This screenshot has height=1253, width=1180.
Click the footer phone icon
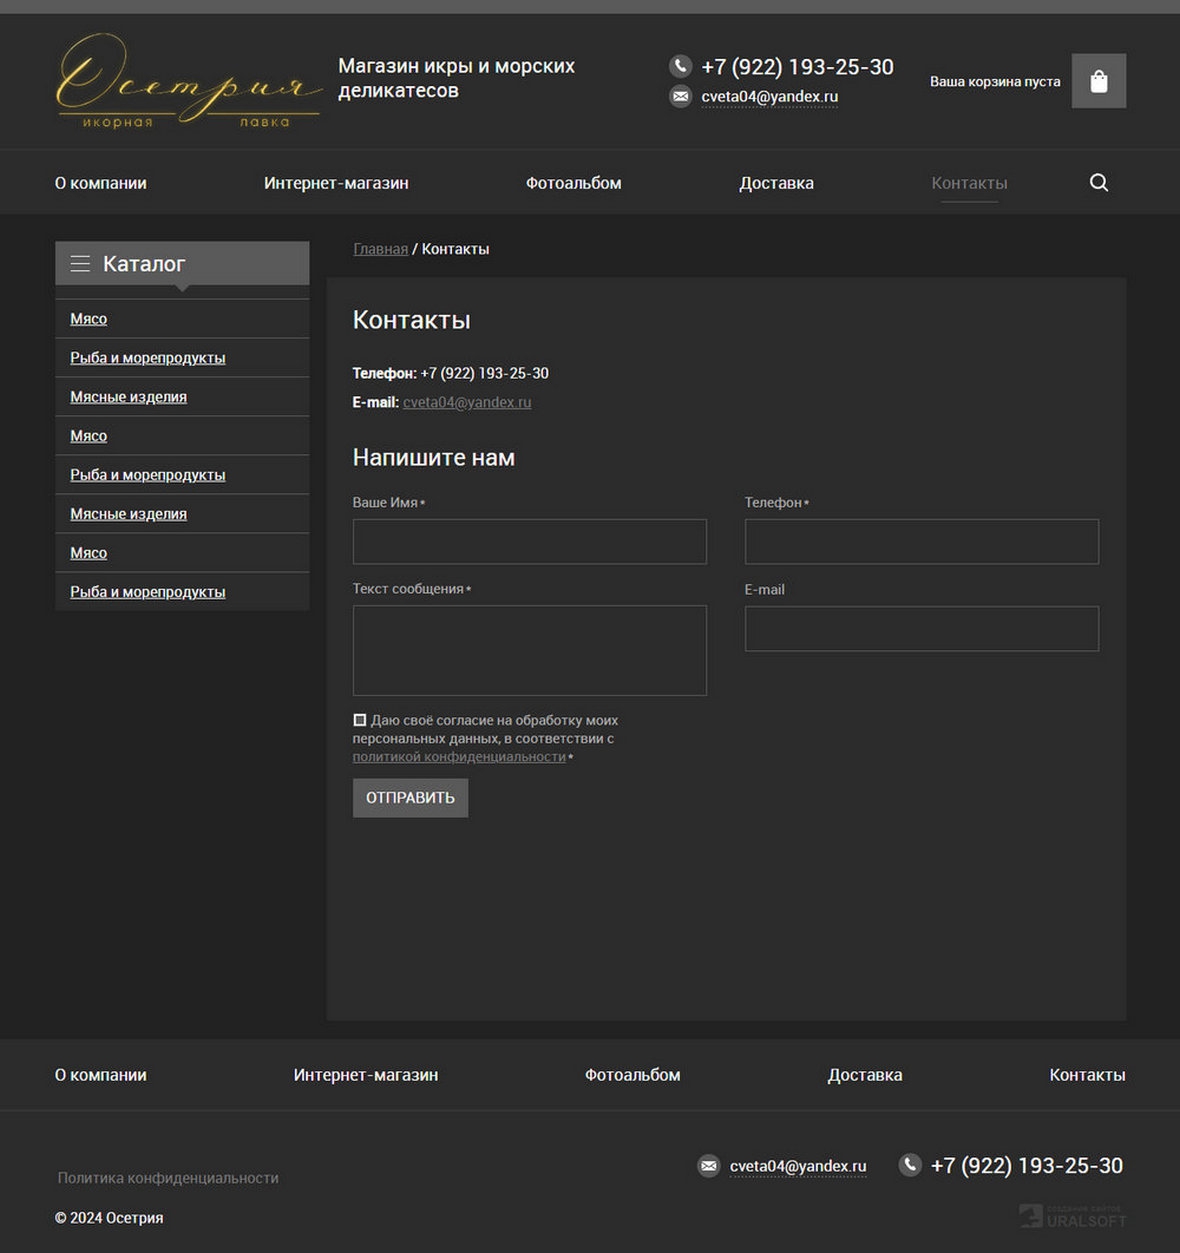(909, 1165)
